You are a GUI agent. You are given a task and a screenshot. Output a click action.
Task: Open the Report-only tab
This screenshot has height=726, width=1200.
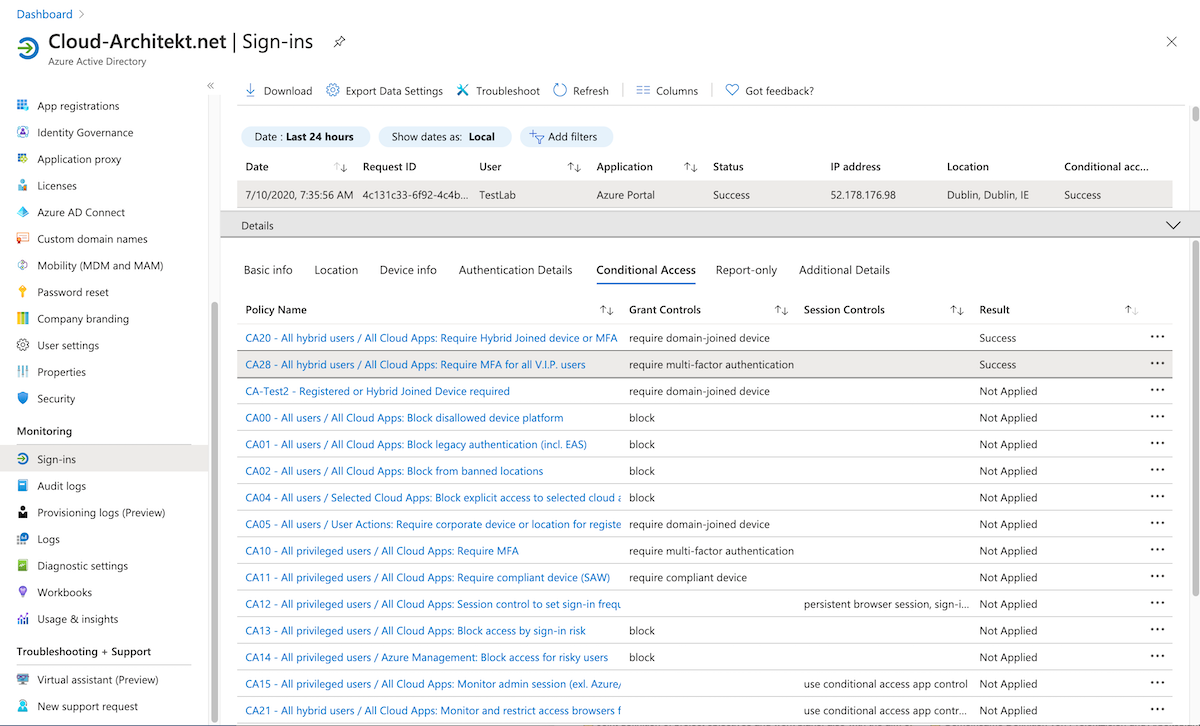pyautogui.click(x=747, y=270)
